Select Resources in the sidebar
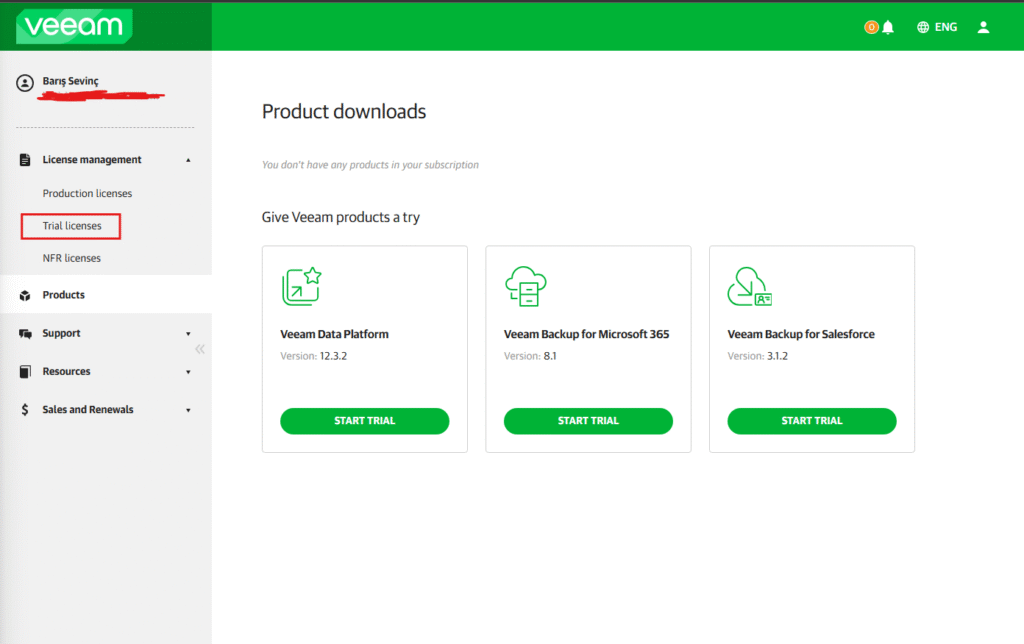 67,371
